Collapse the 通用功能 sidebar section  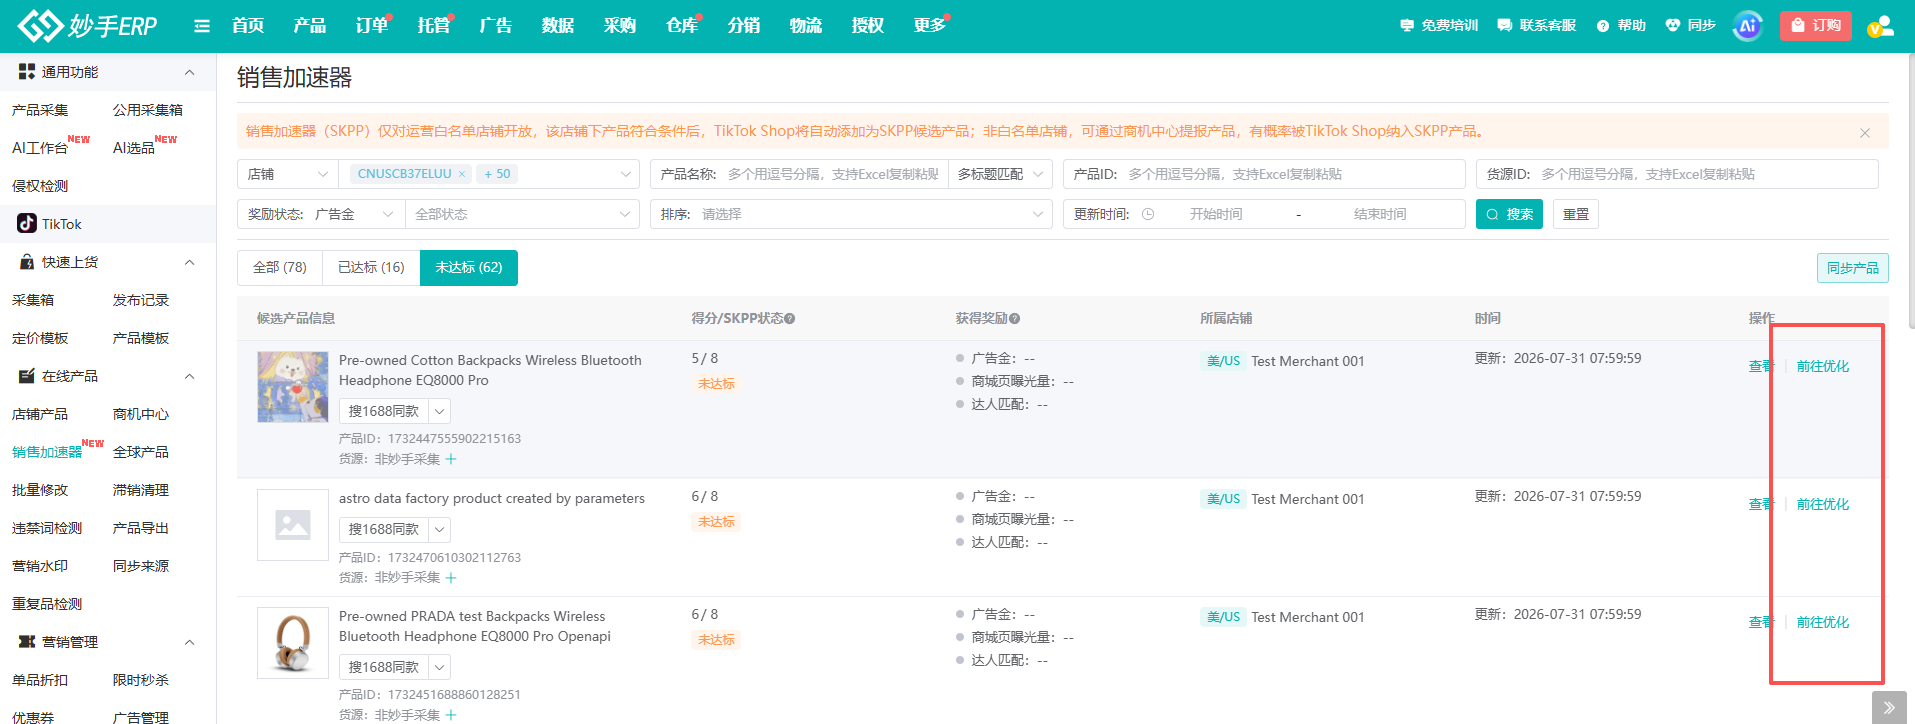(190, 72)
